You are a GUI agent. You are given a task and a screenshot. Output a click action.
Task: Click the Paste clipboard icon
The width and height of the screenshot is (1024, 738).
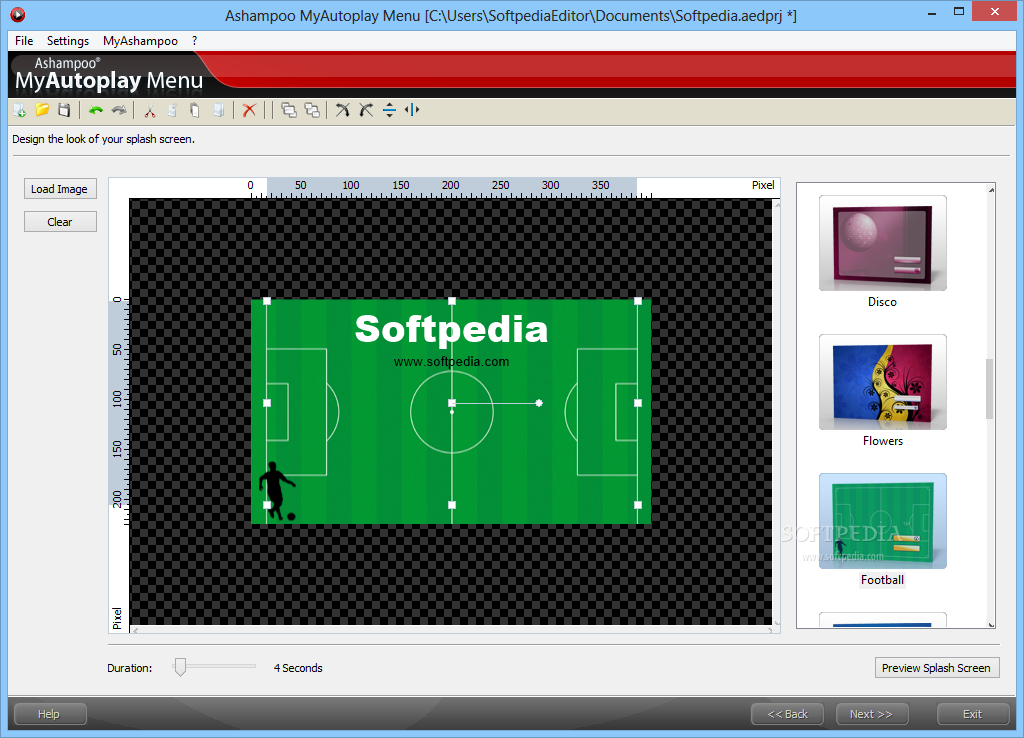(x=195, y=110)
